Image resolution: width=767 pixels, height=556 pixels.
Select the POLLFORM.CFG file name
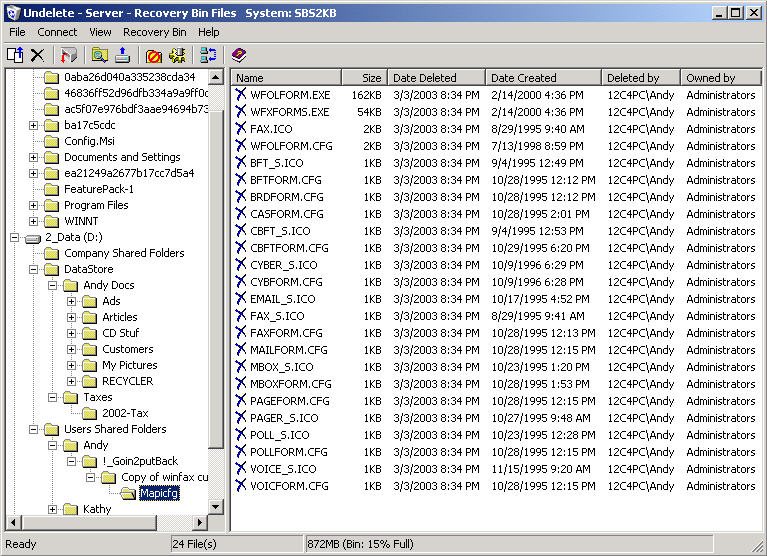pos(289,452)
